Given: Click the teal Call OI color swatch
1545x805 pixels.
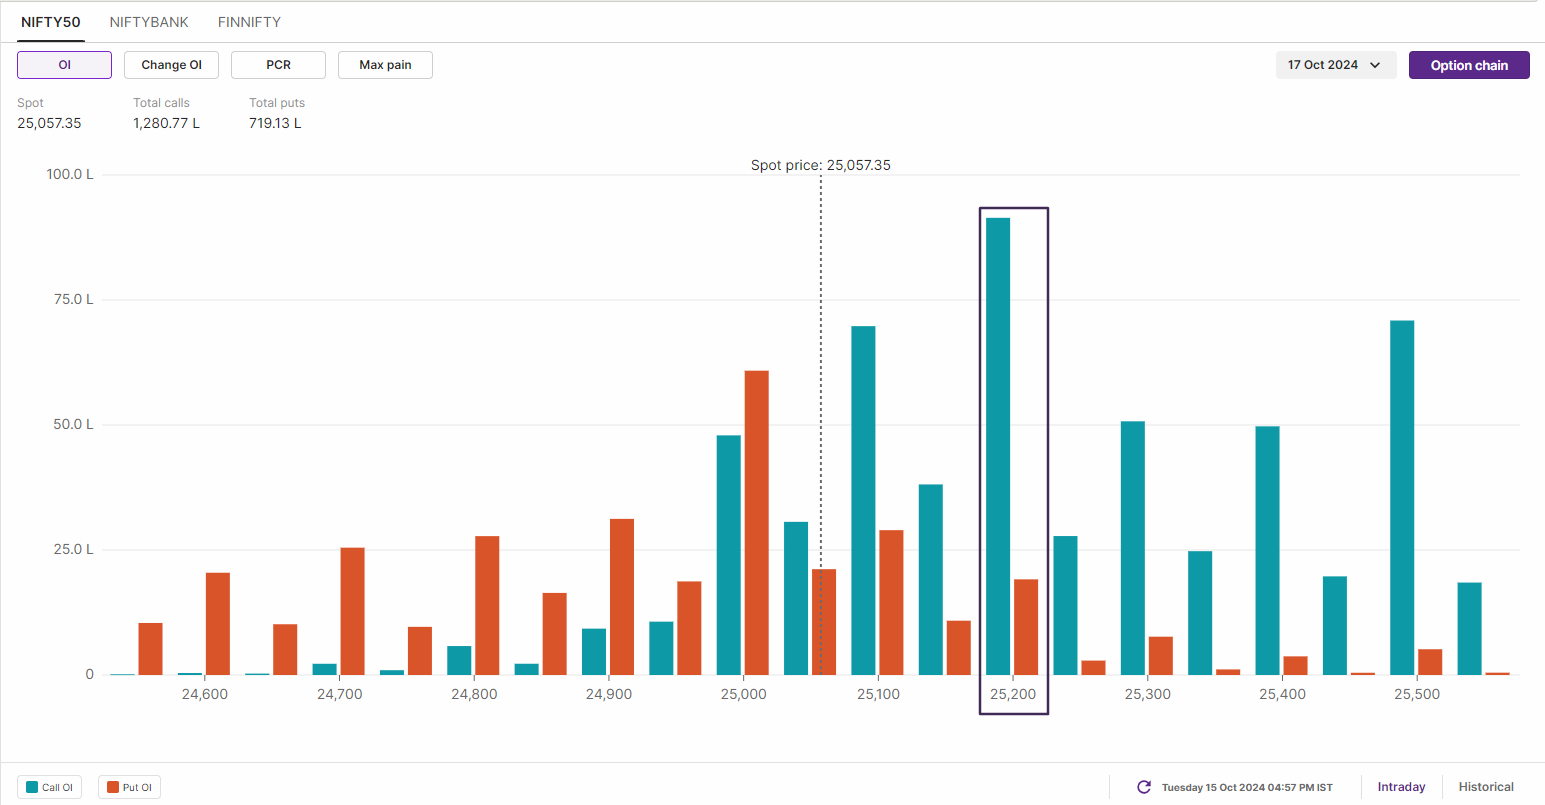Looking at the screenshot, I should 32,787.
